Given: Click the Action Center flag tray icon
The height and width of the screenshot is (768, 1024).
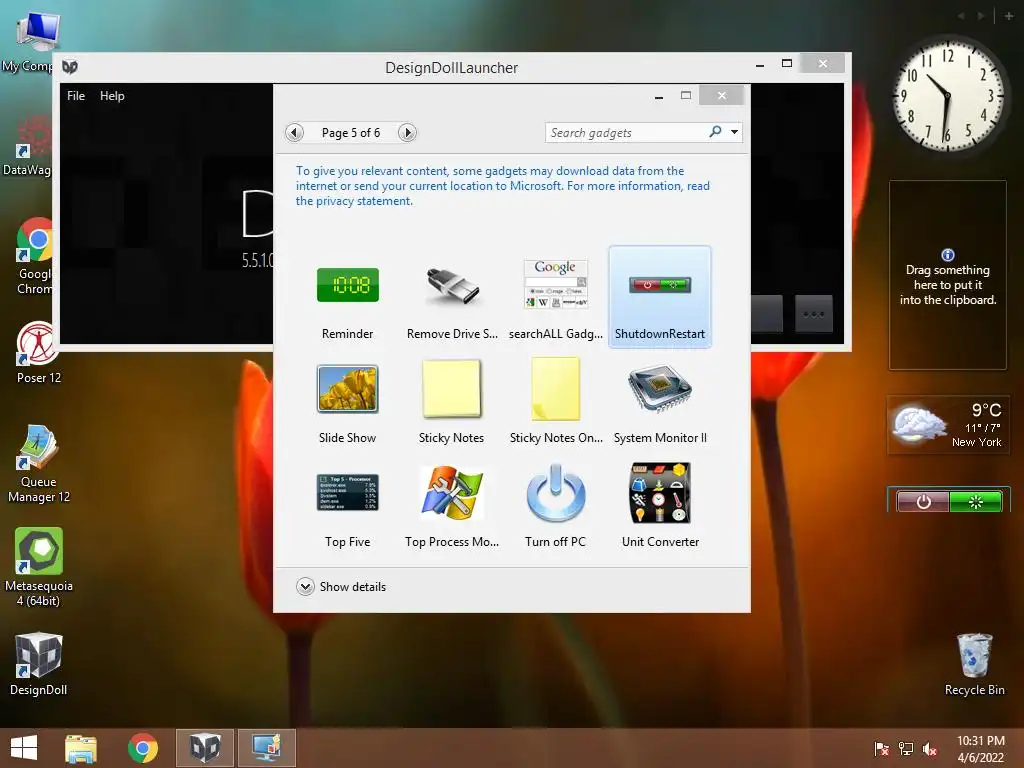Looking at the screenshot, I should coord(882,749).
